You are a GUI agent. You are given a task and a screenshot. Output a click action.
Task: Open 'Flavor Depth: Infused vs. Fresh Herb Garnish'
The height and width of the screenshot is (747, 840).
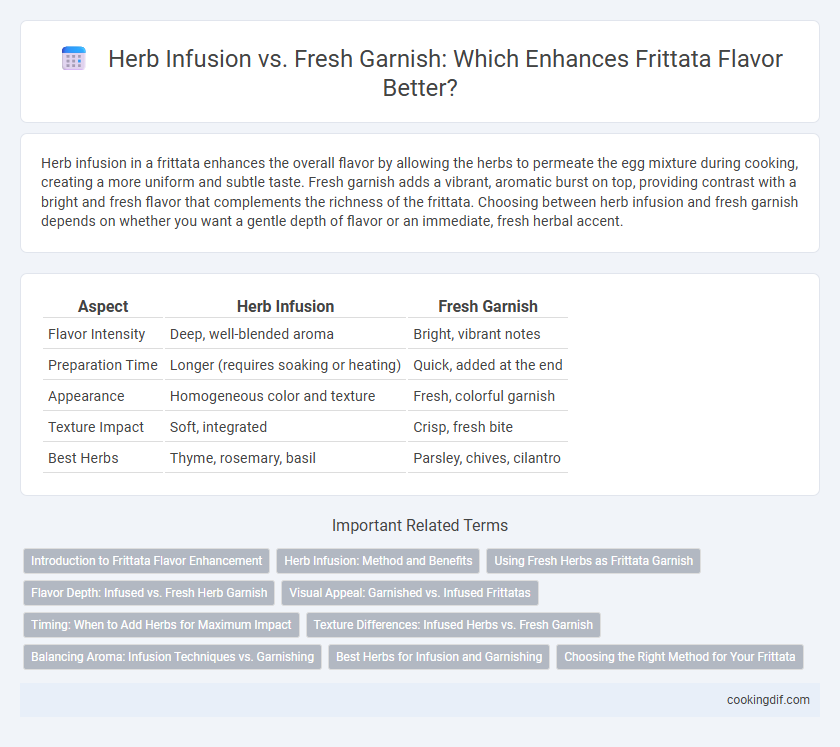(149, 593)
